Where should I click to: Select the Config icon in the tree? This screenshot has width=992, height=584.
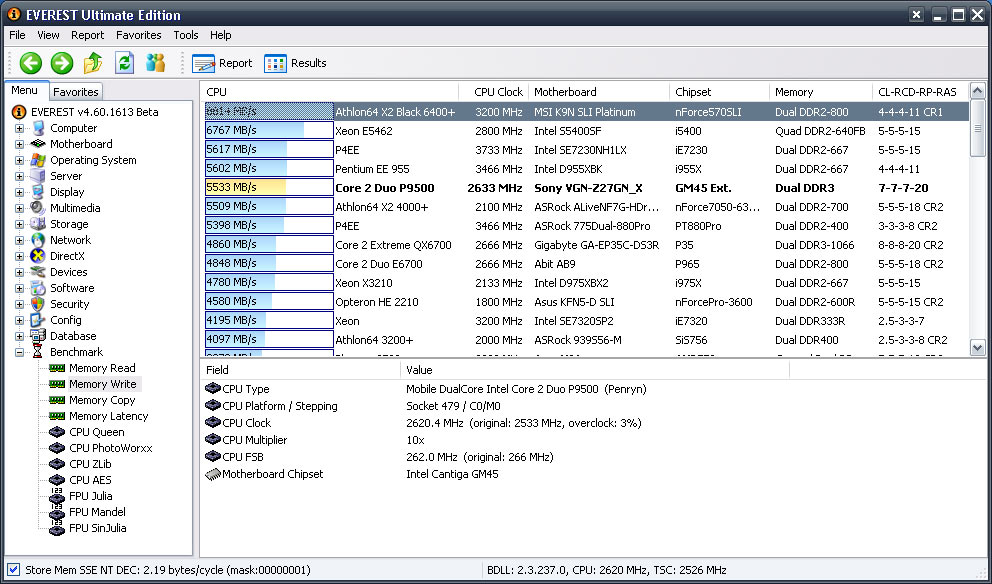38,320
